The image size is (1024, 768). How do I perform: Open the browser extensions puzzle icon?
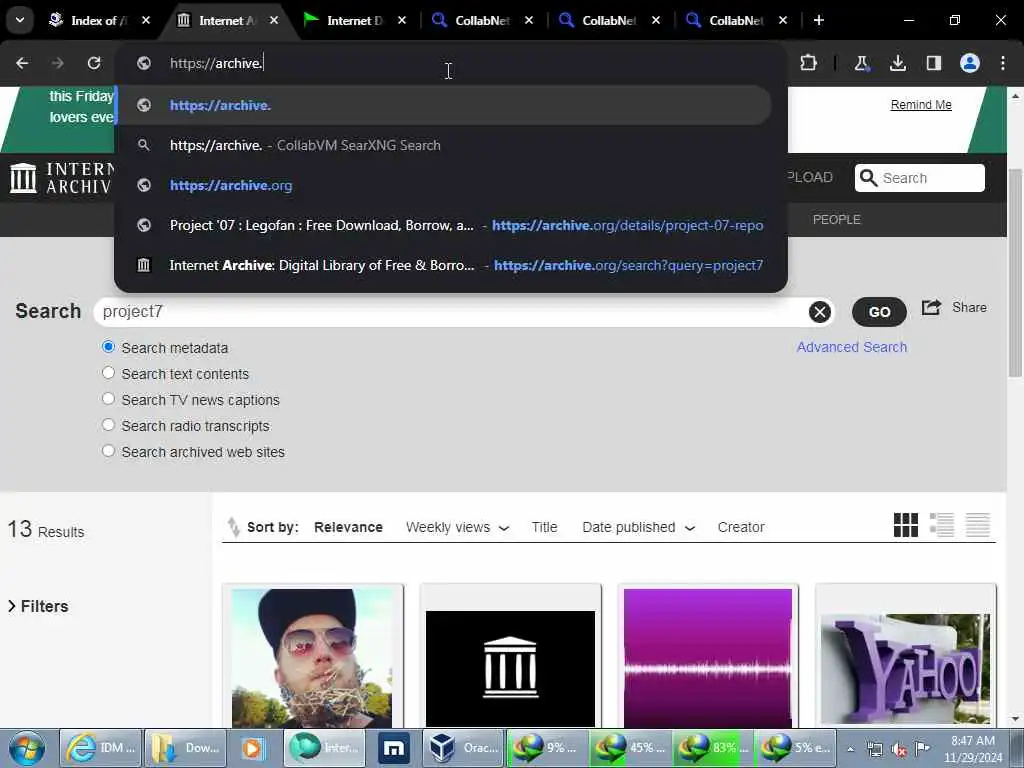[808, 63]
